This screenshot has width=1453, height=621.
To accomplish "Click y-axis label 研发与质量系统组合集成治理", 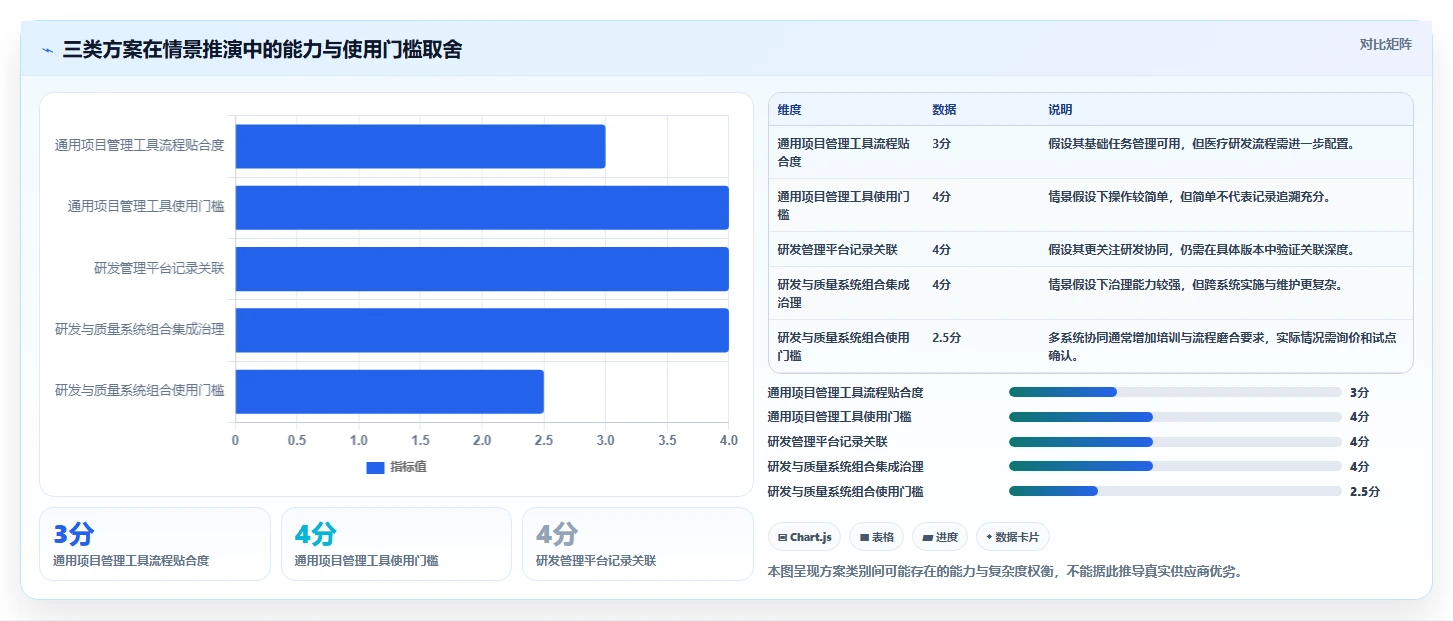I will (x=139, y=330).
